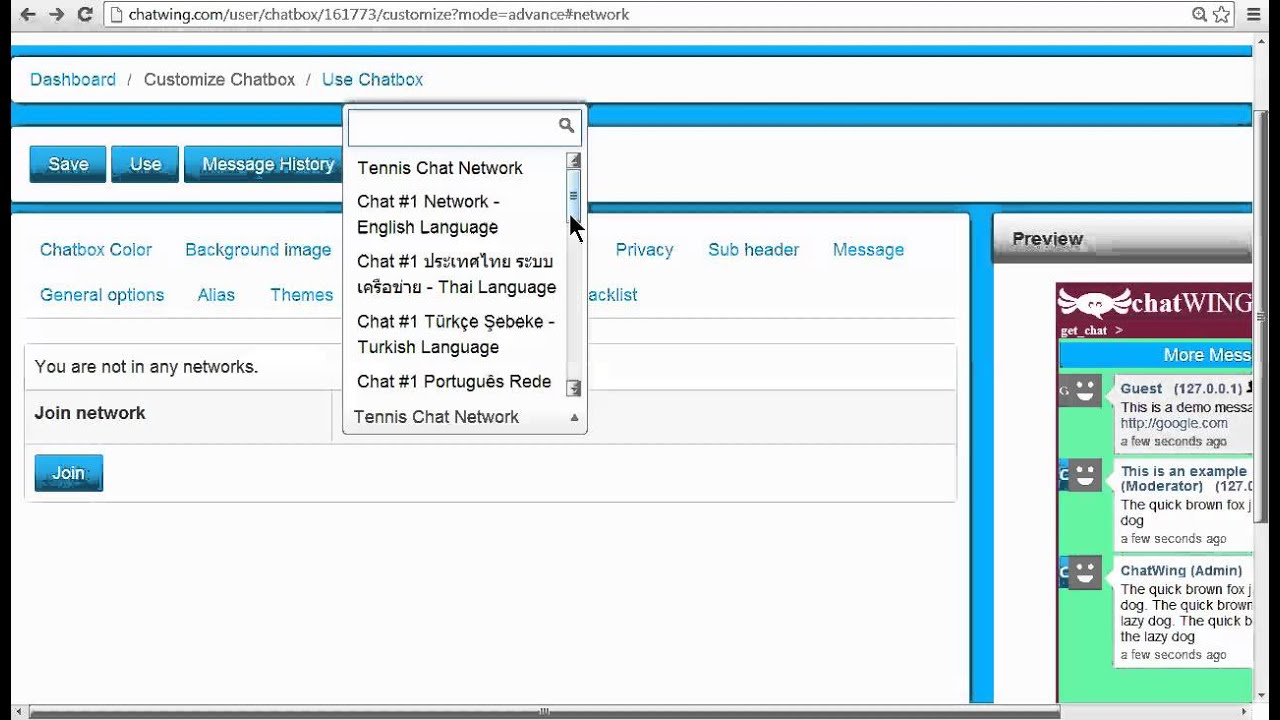The image size is (1280, 720).
Task: Click the browser forward arrow
Action: click(57, 14)
